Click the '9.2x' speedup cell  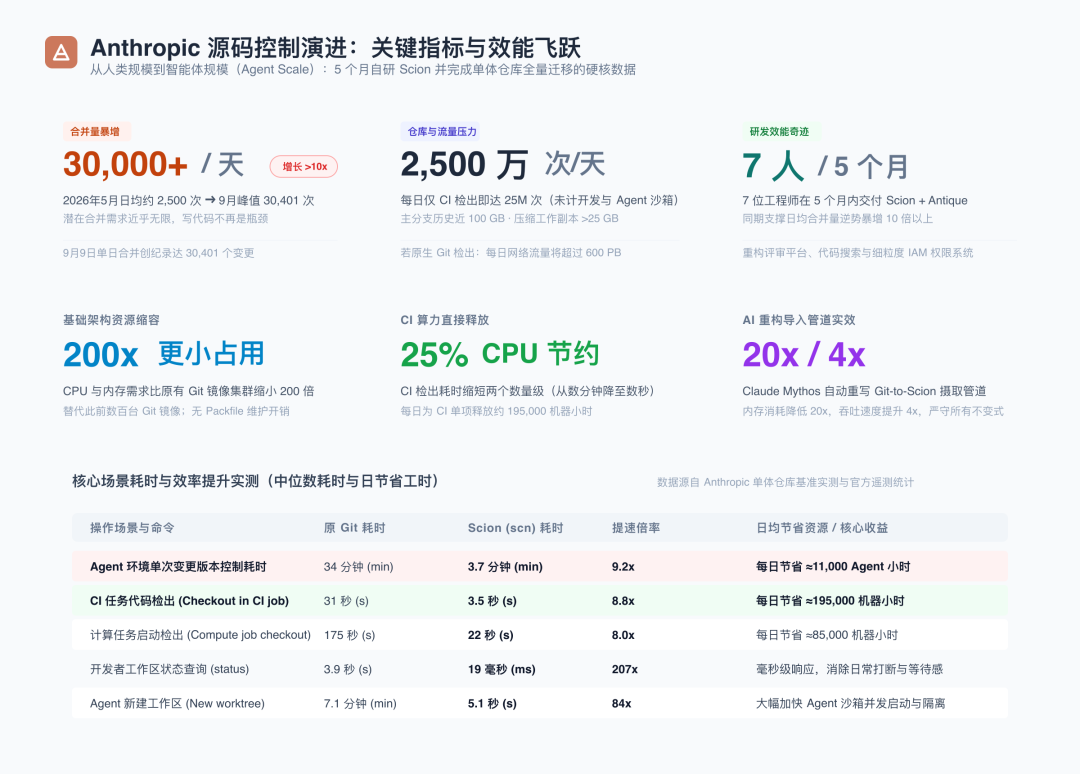tap(623, 566)
